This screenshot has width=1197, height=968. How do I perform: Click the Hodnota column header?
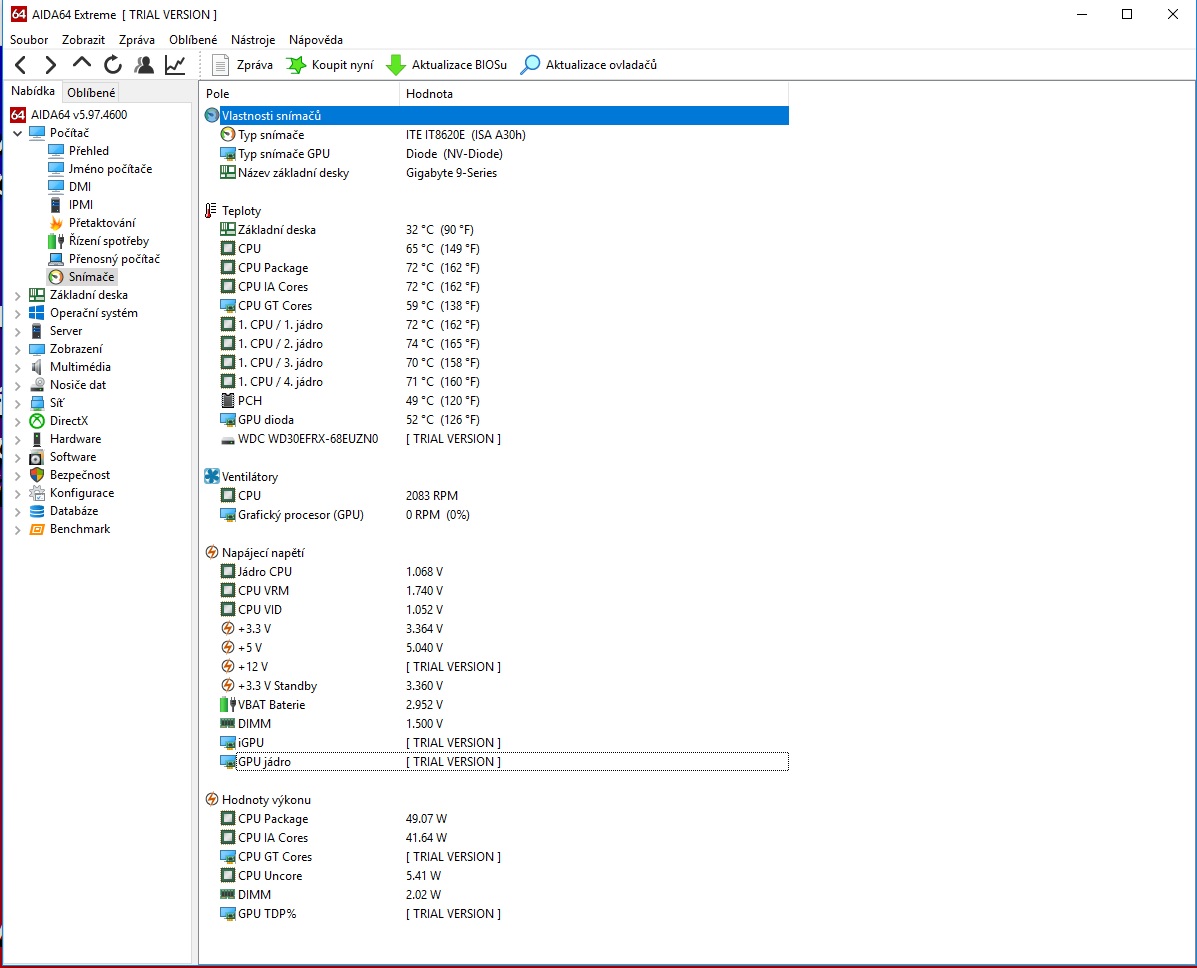594,94
